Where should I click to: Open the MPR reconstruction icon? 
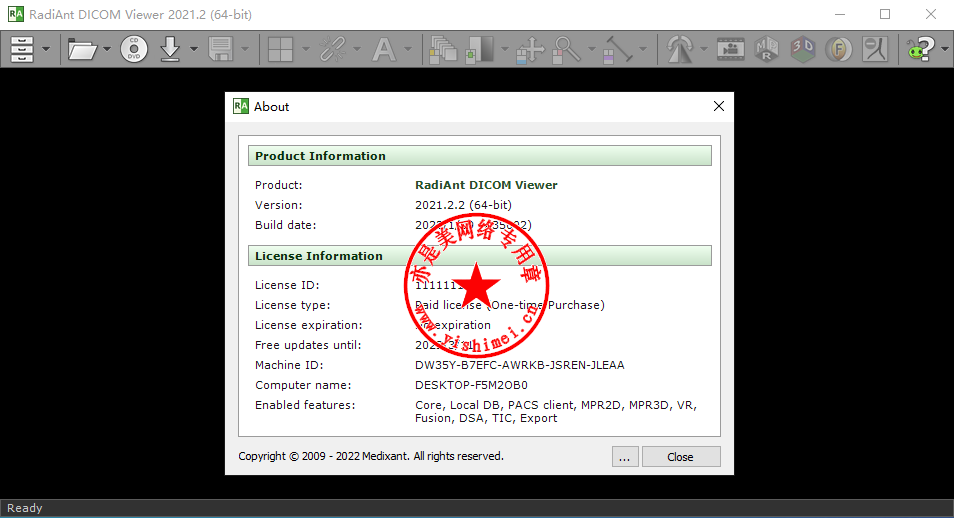pos(767,49)
